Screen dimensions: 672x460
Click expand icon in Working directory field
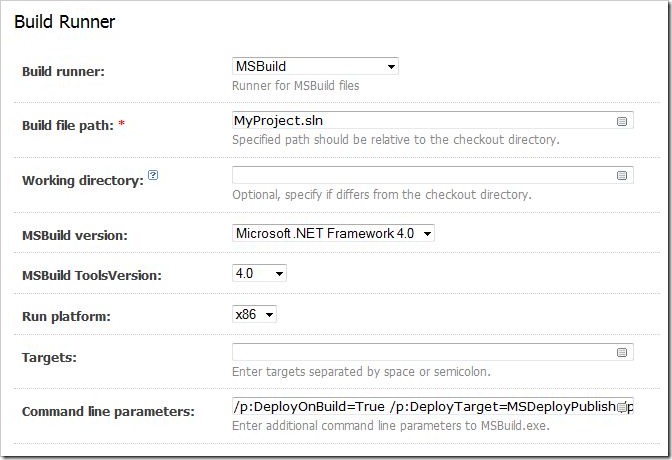coord(621,175)
